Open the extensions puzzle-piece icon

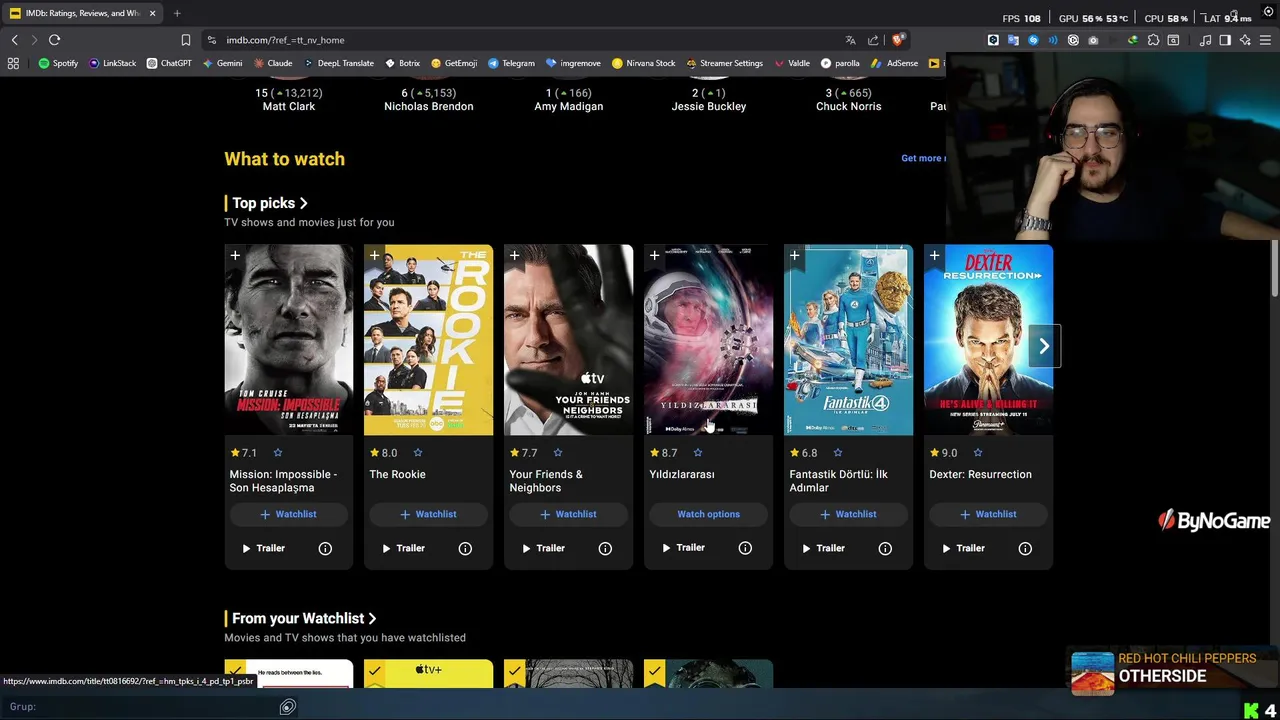(1153, 40)
